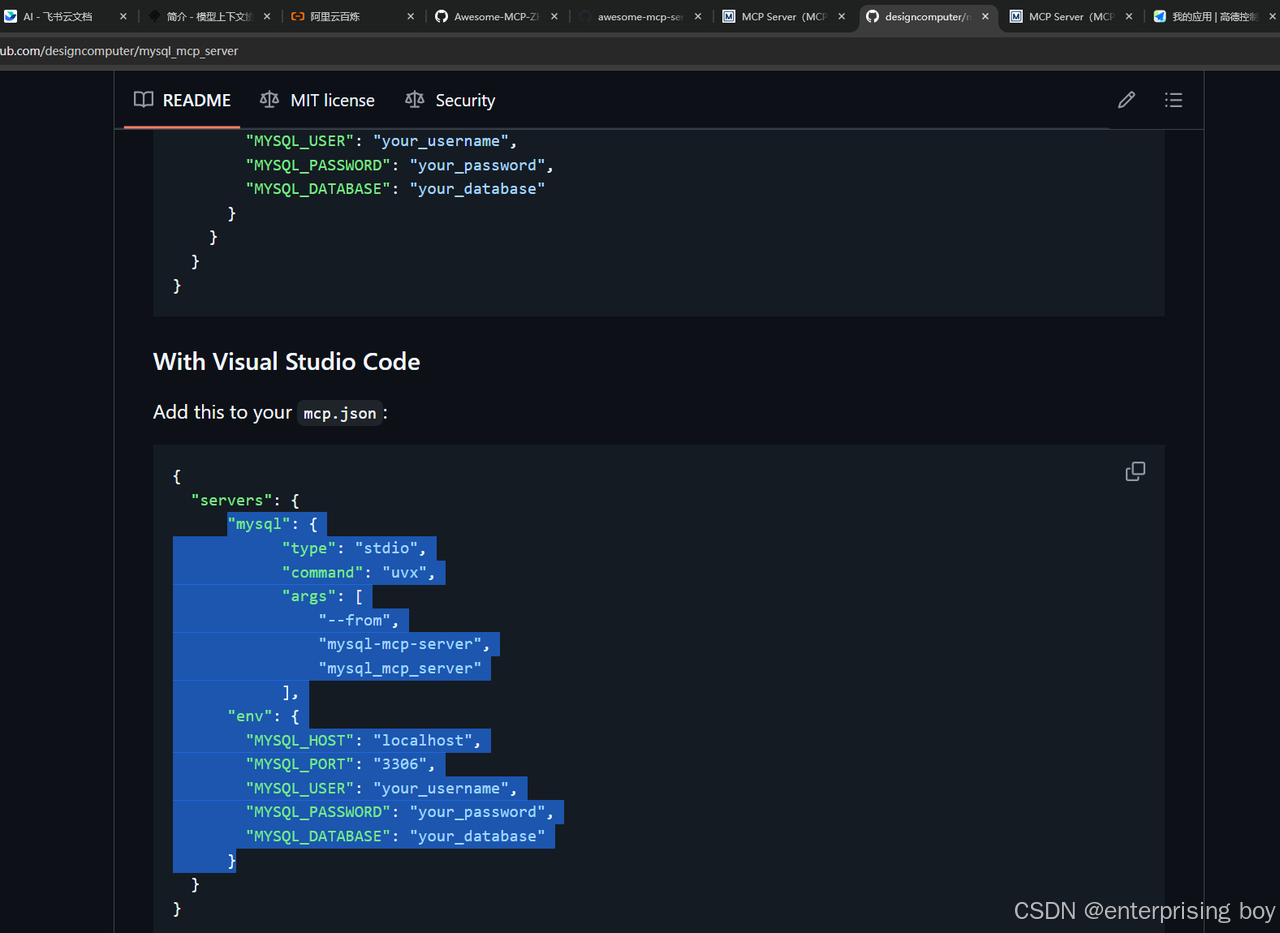Close the Awesome-MCP-ZH tab
Image resolution: width=1280 pixels, height=933 pixels.
[555, 17]
